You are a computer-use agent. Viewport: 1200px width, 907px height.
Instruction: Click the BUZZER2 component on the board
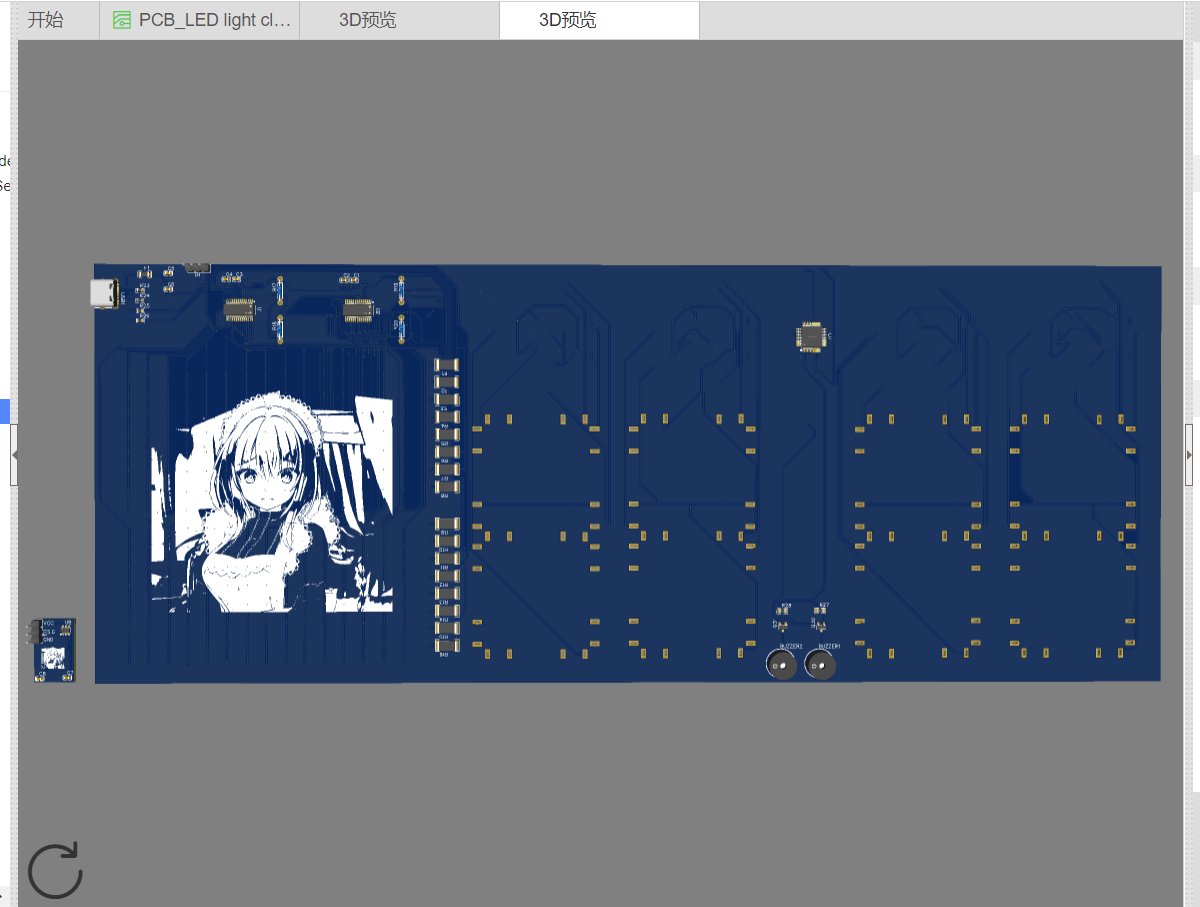[x=782, y=665]
